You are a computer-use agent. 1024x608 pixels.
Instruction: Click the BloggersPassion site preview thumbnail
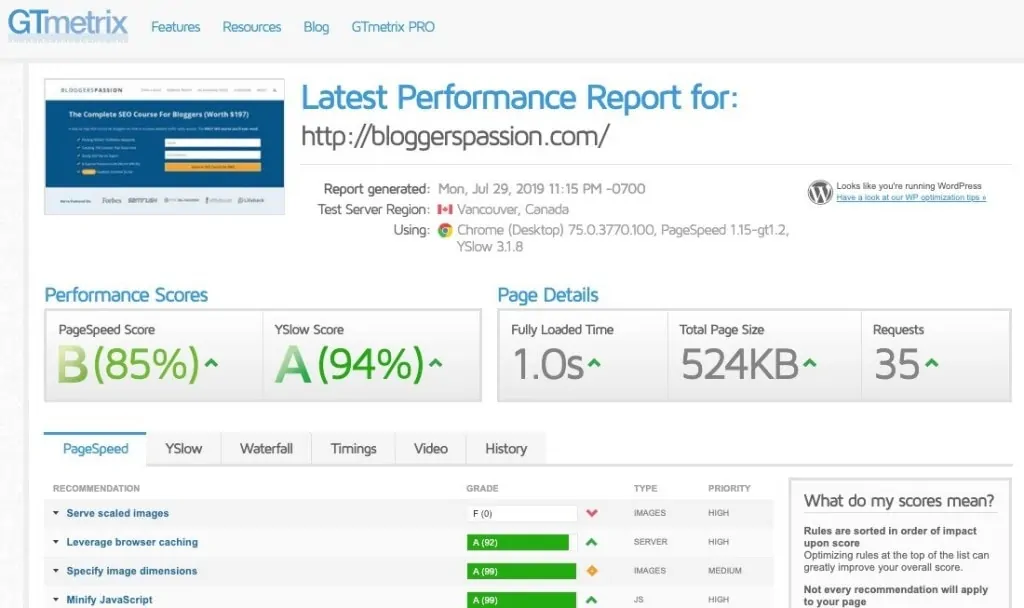click(164, 144)
